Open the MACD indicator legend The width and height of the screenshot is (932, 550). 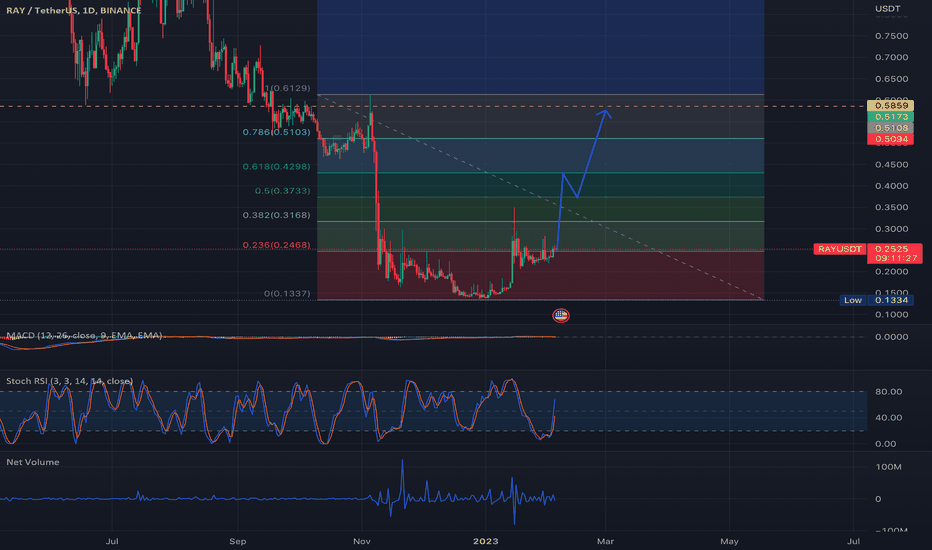[84, 335]
